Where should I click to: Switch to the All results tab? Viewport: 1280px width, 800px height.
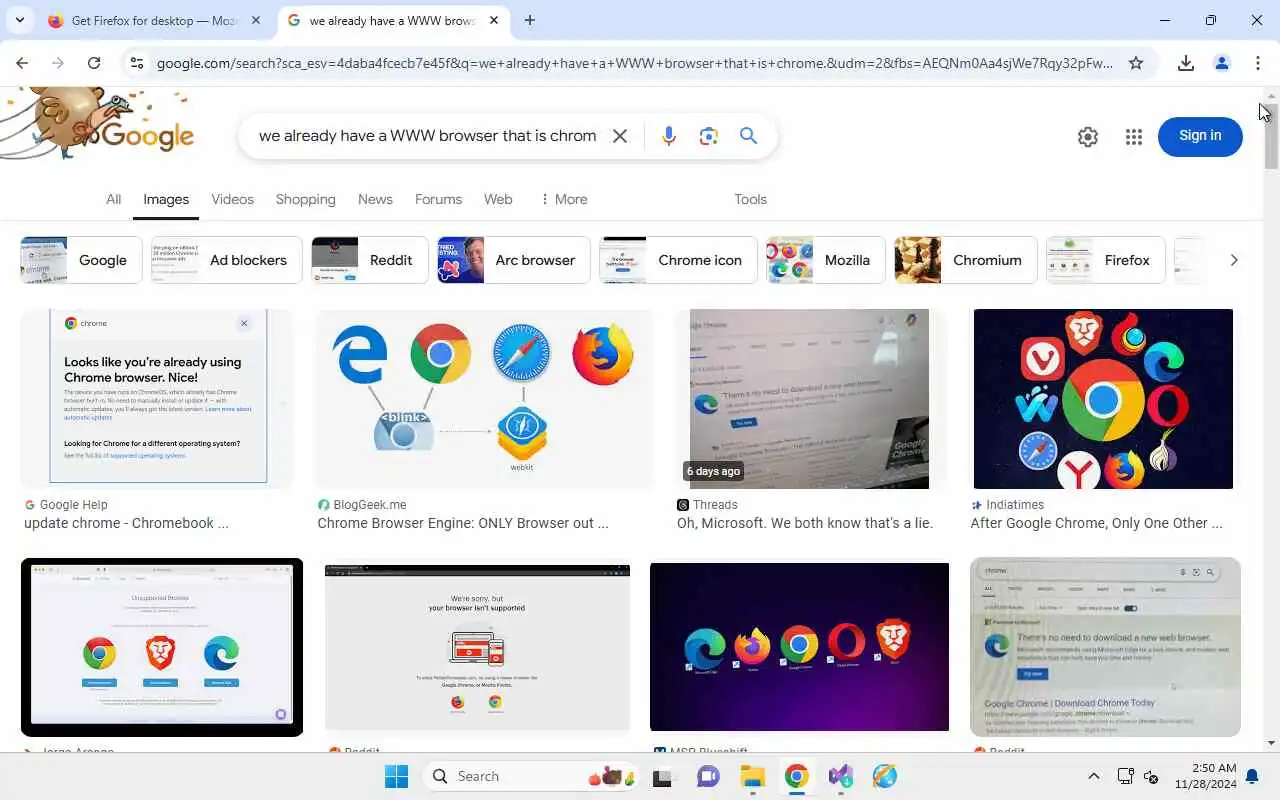(x=114, y=199)
